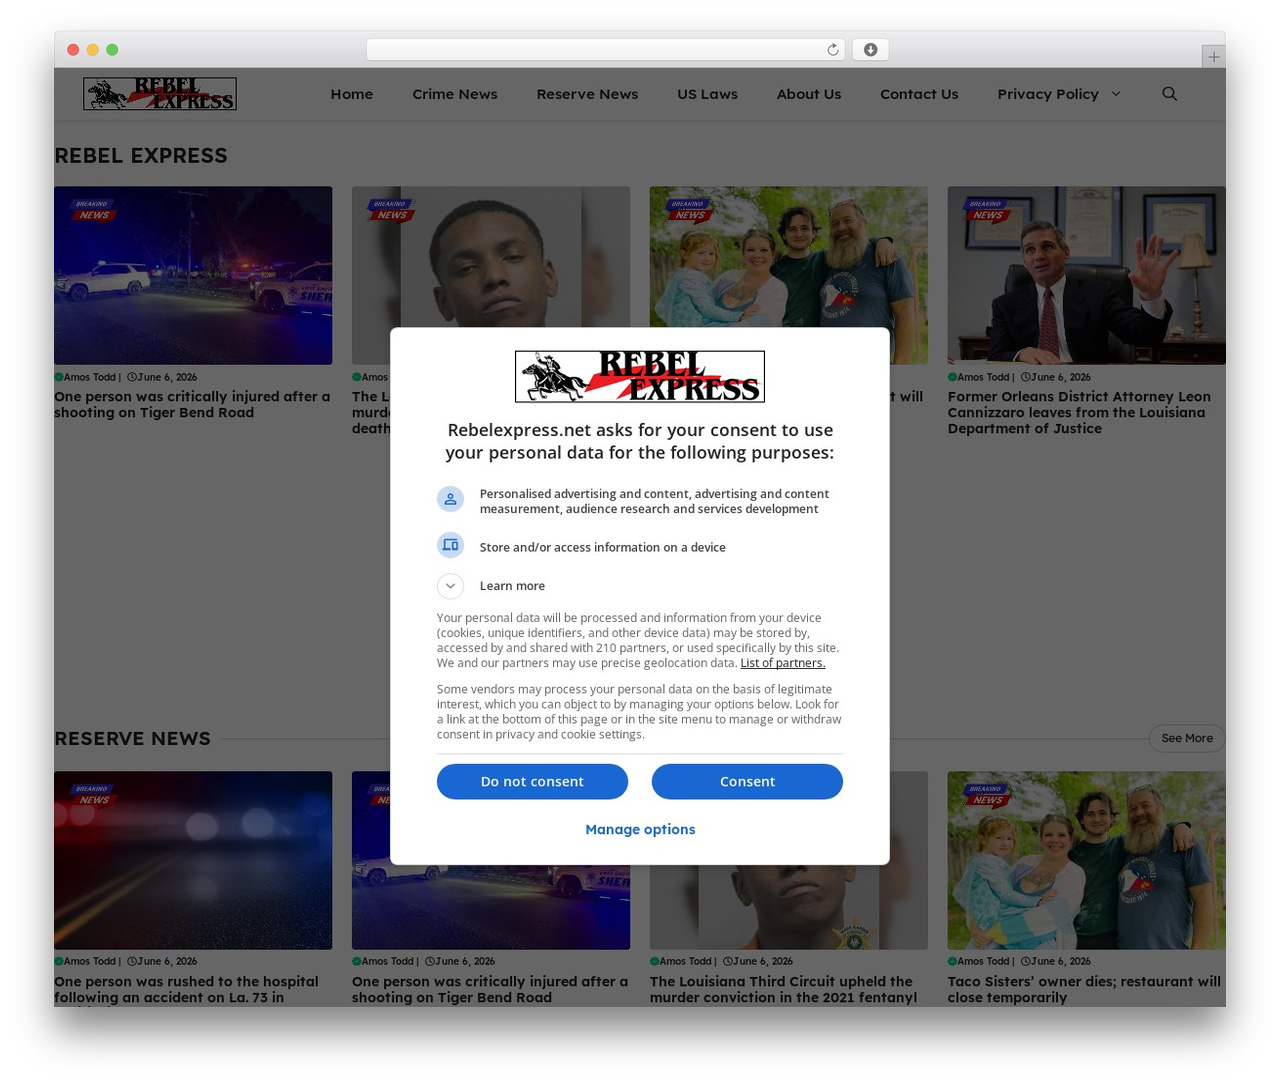Open the US Laws menu item
The image size is (1280, 1084).
click(x=707, y=94)
